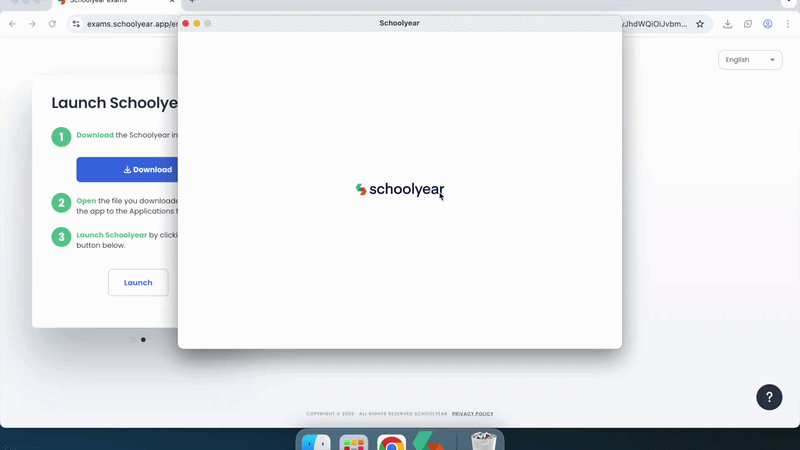This screenshot has width=800, height=450.
Task: Open Chrome downloads icon
Action: 728,24
